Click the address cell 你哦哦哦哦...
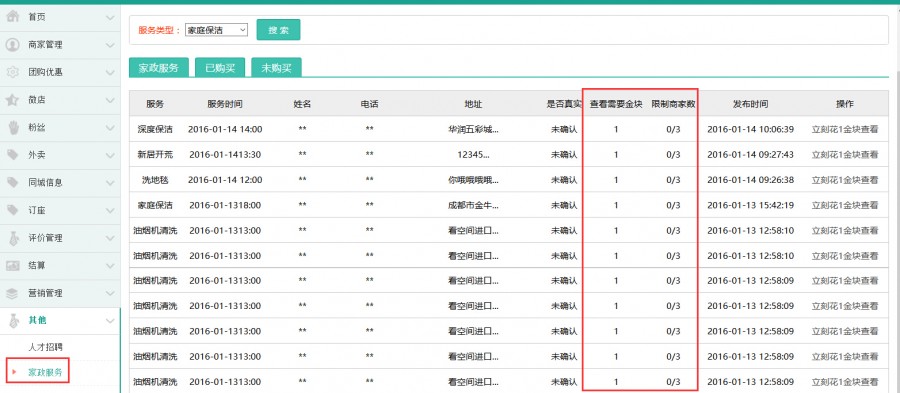 [474, 180]
